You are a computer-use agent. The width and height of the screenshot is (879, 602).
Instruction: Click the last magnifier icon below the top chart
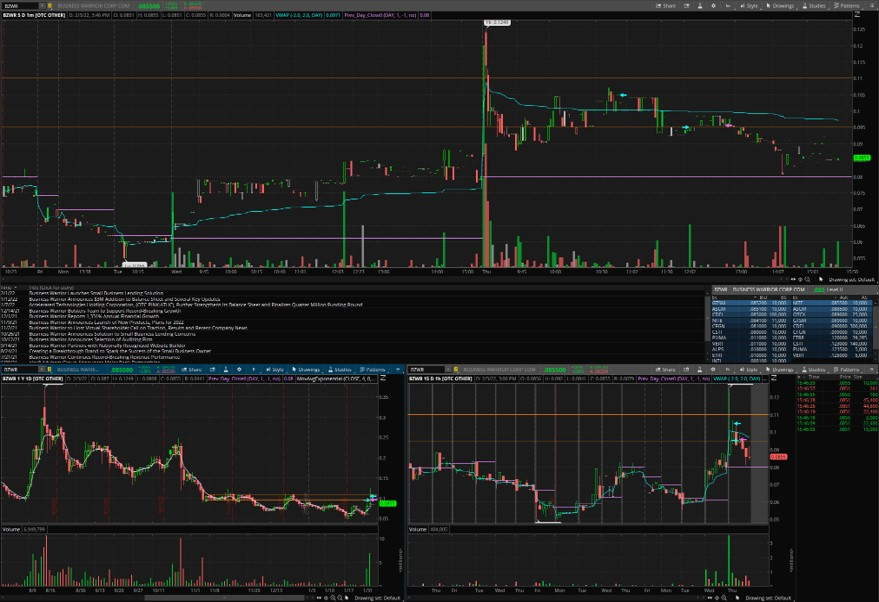[x=807, y=279]
